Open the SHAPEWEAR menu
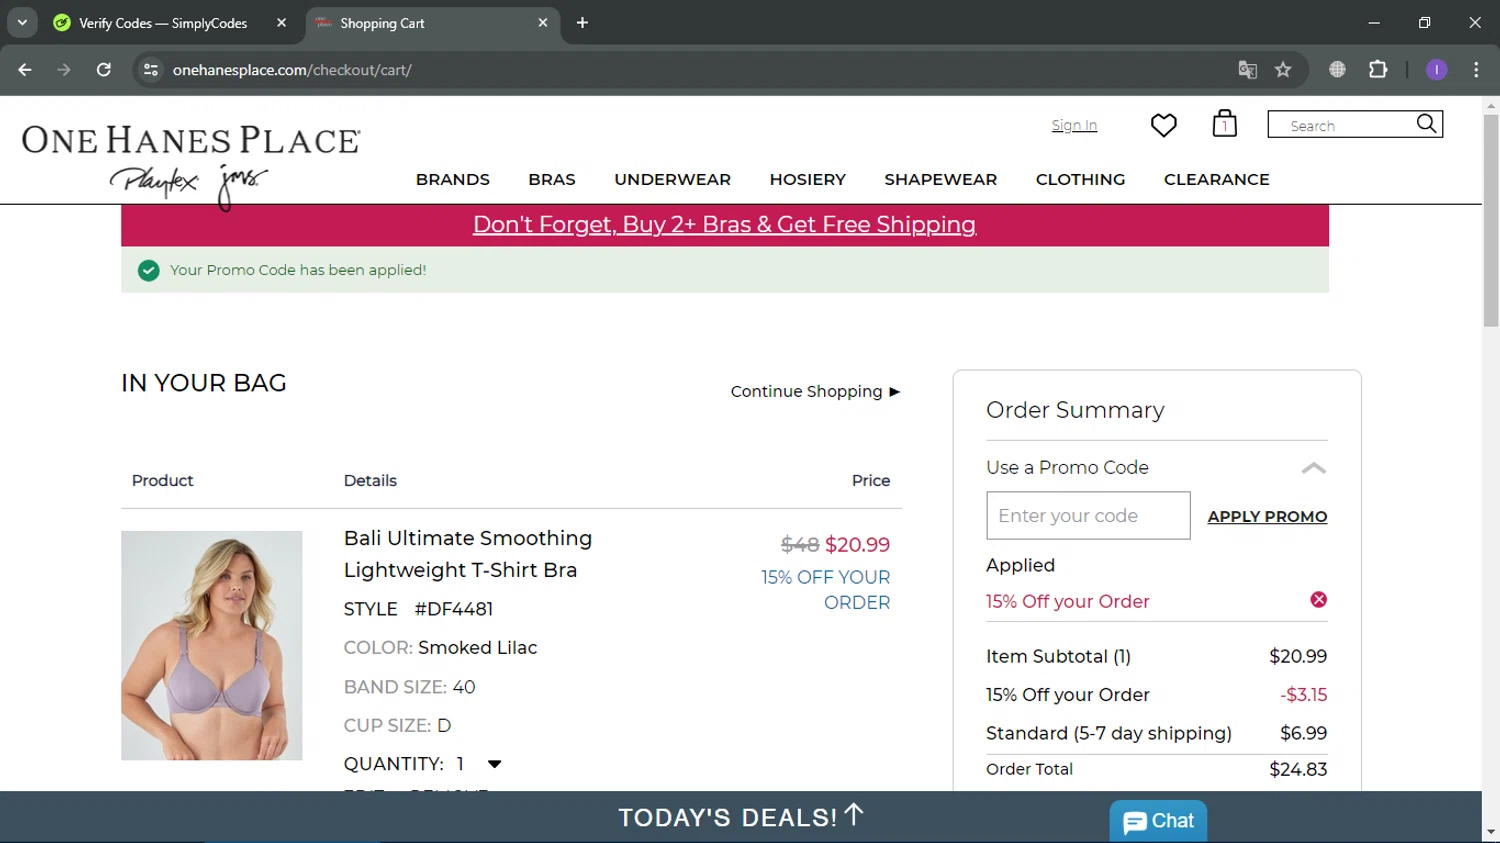This screenshot has height=843, width=1500. (x=940, y=180)
